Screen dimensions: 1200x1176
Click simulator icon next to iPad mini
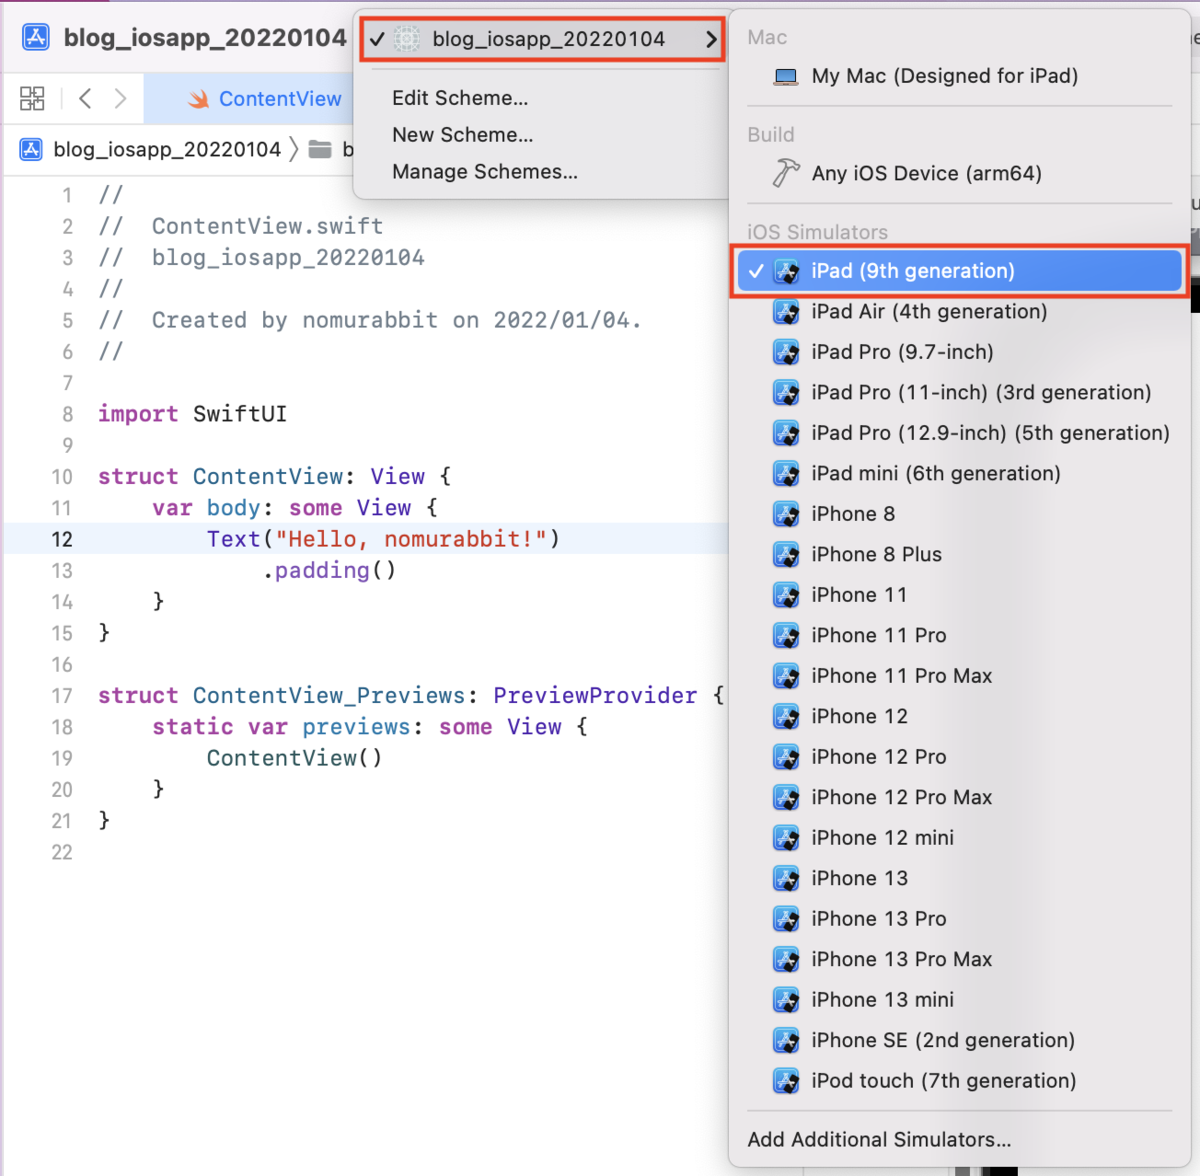click(x=787, y=474)
